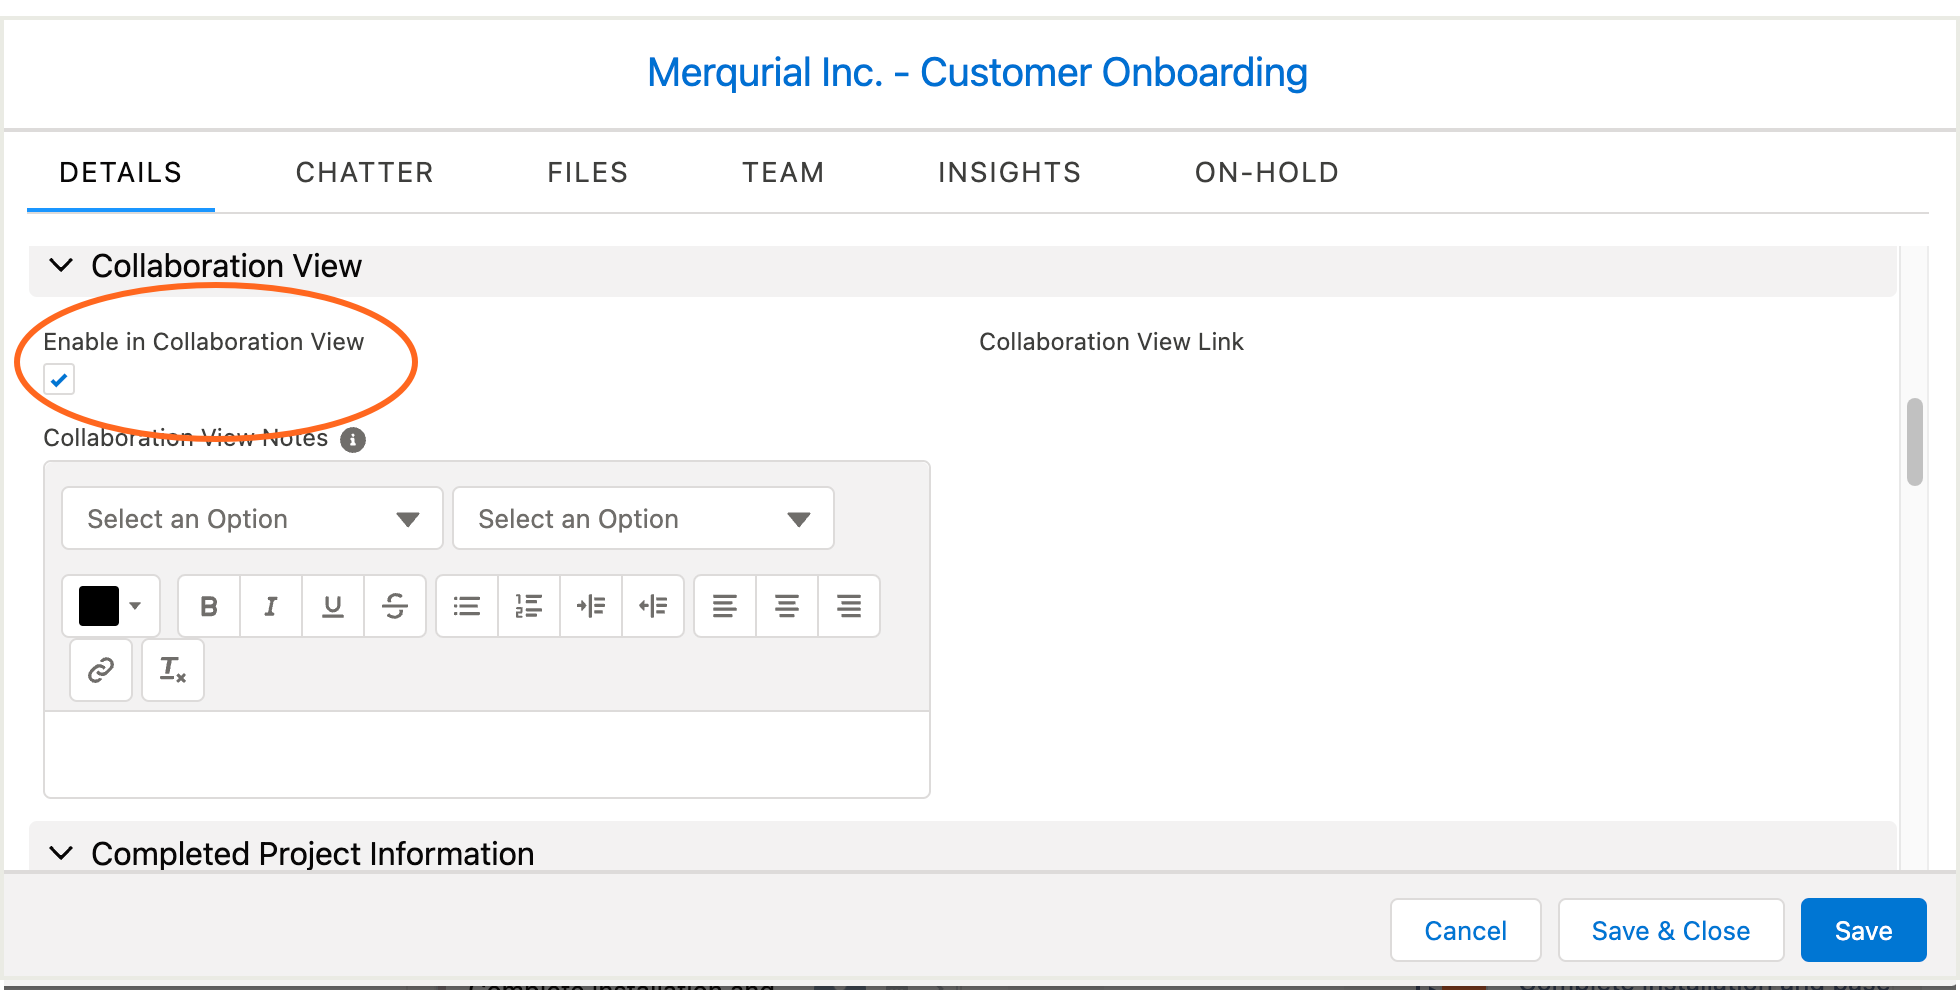Apply underline formatting
1960x996 pixels.
pyautogui.click(x=332, y=605)
